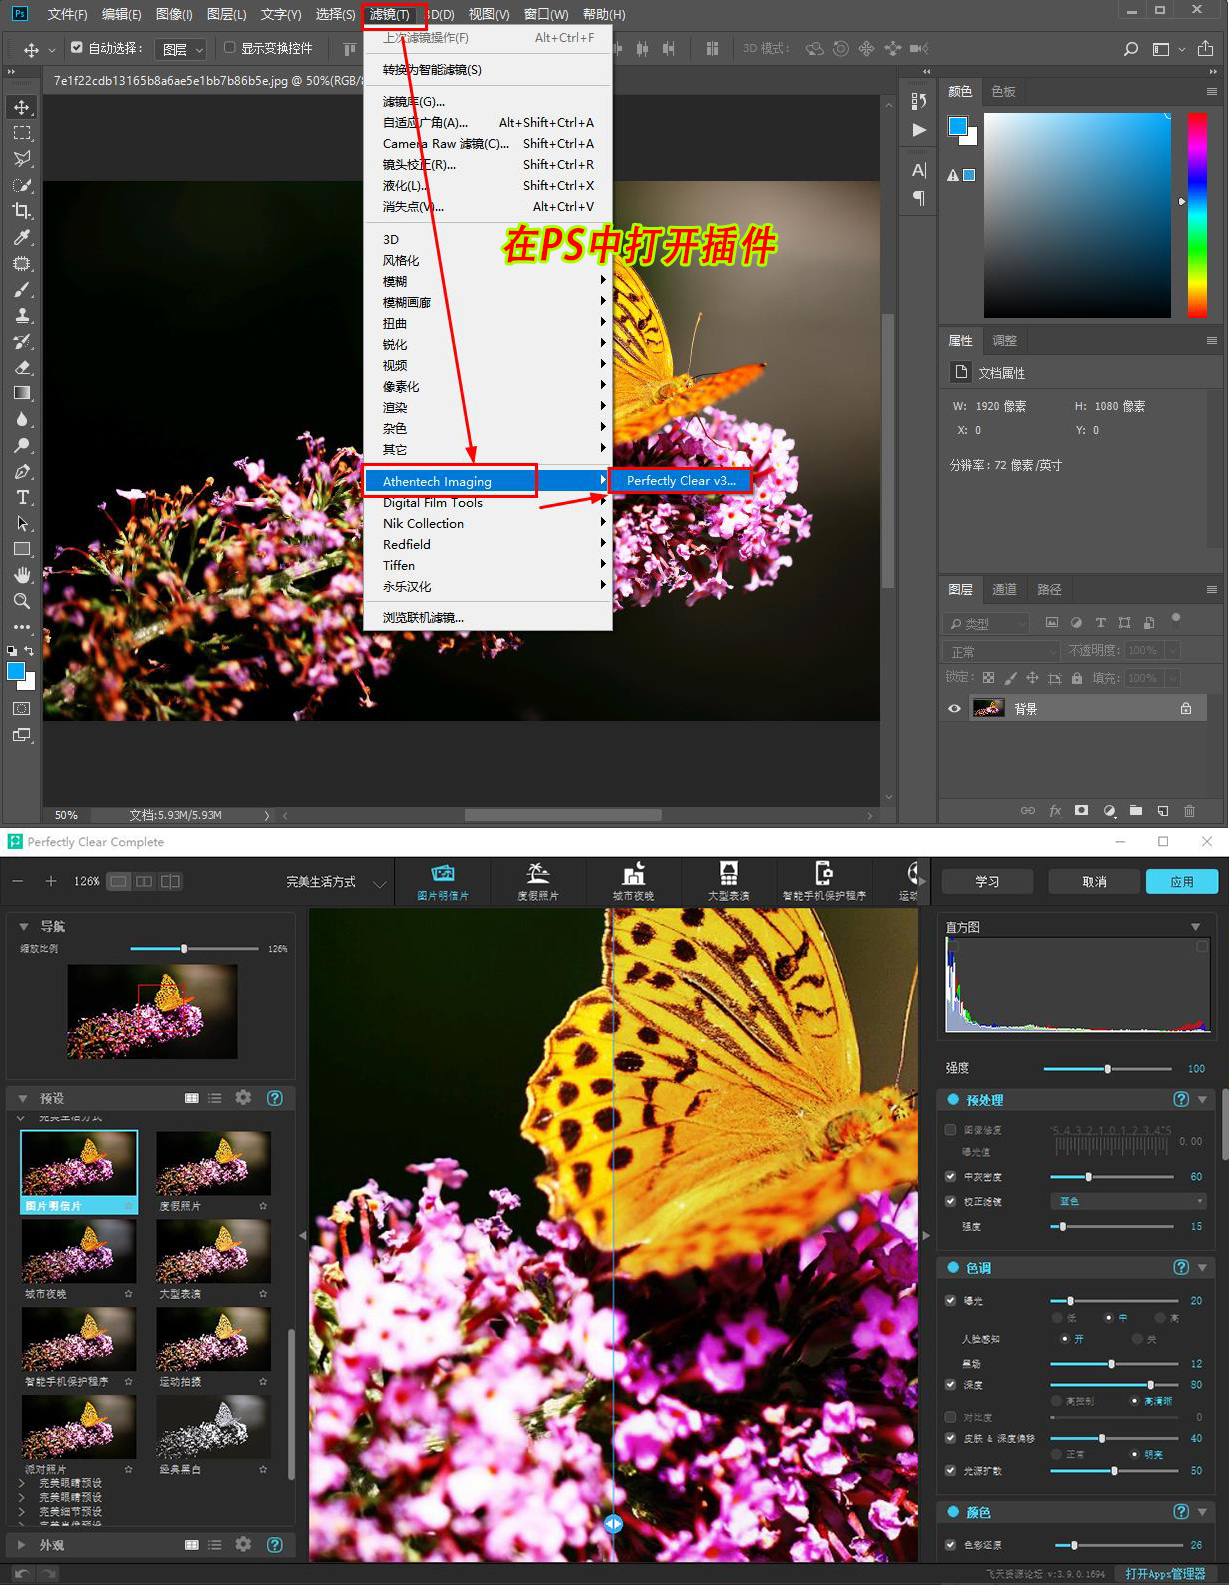Collapse the 导航 panel

(22, 926)
